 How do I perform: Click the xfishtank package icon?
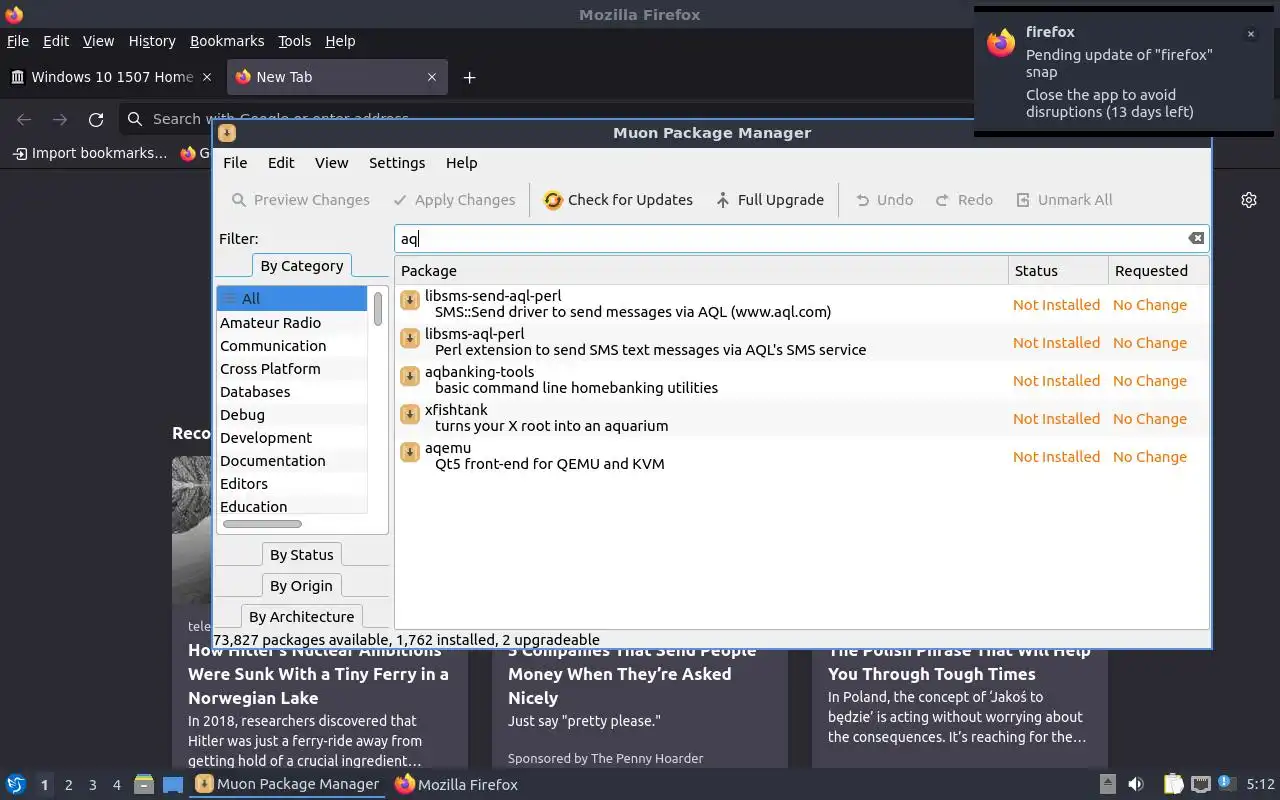pyautogui.click(x=409, y=415)
